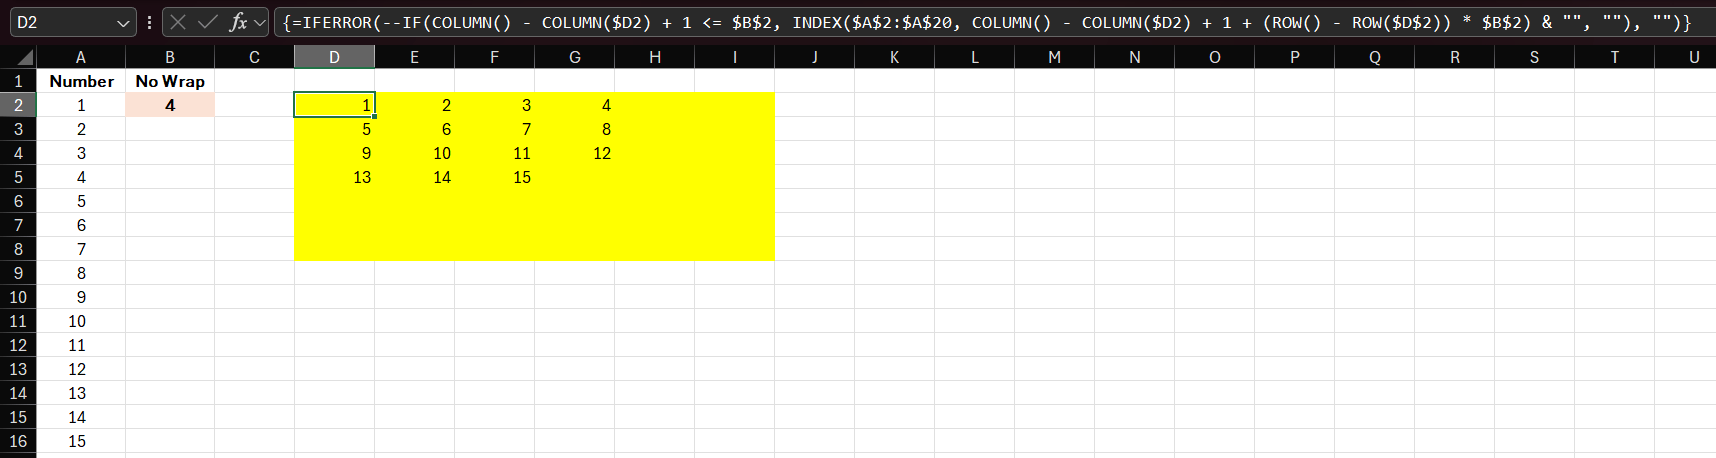Select column D header

(334, 57)
